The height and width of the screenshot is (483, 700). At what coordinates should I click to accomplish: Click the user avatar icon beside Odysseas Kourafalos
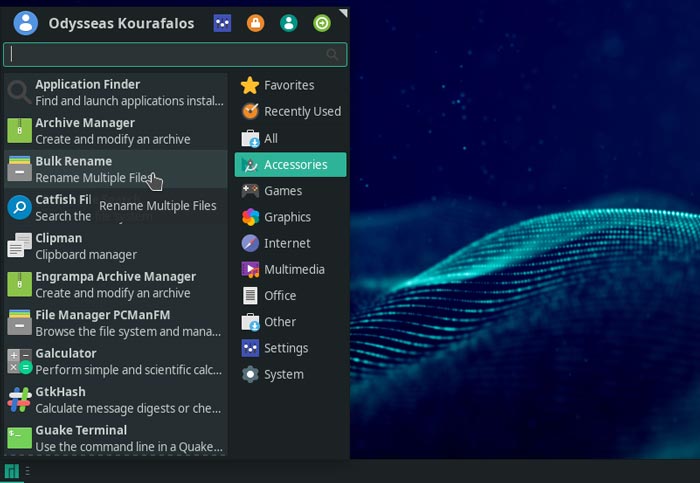coord(25,23)
